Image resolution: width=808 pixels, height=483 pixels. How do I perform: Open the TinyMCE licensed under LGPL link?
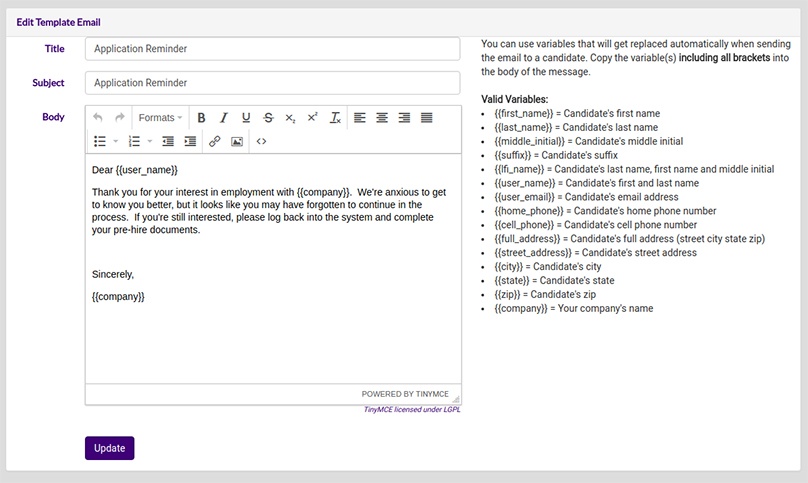(412, 409)
